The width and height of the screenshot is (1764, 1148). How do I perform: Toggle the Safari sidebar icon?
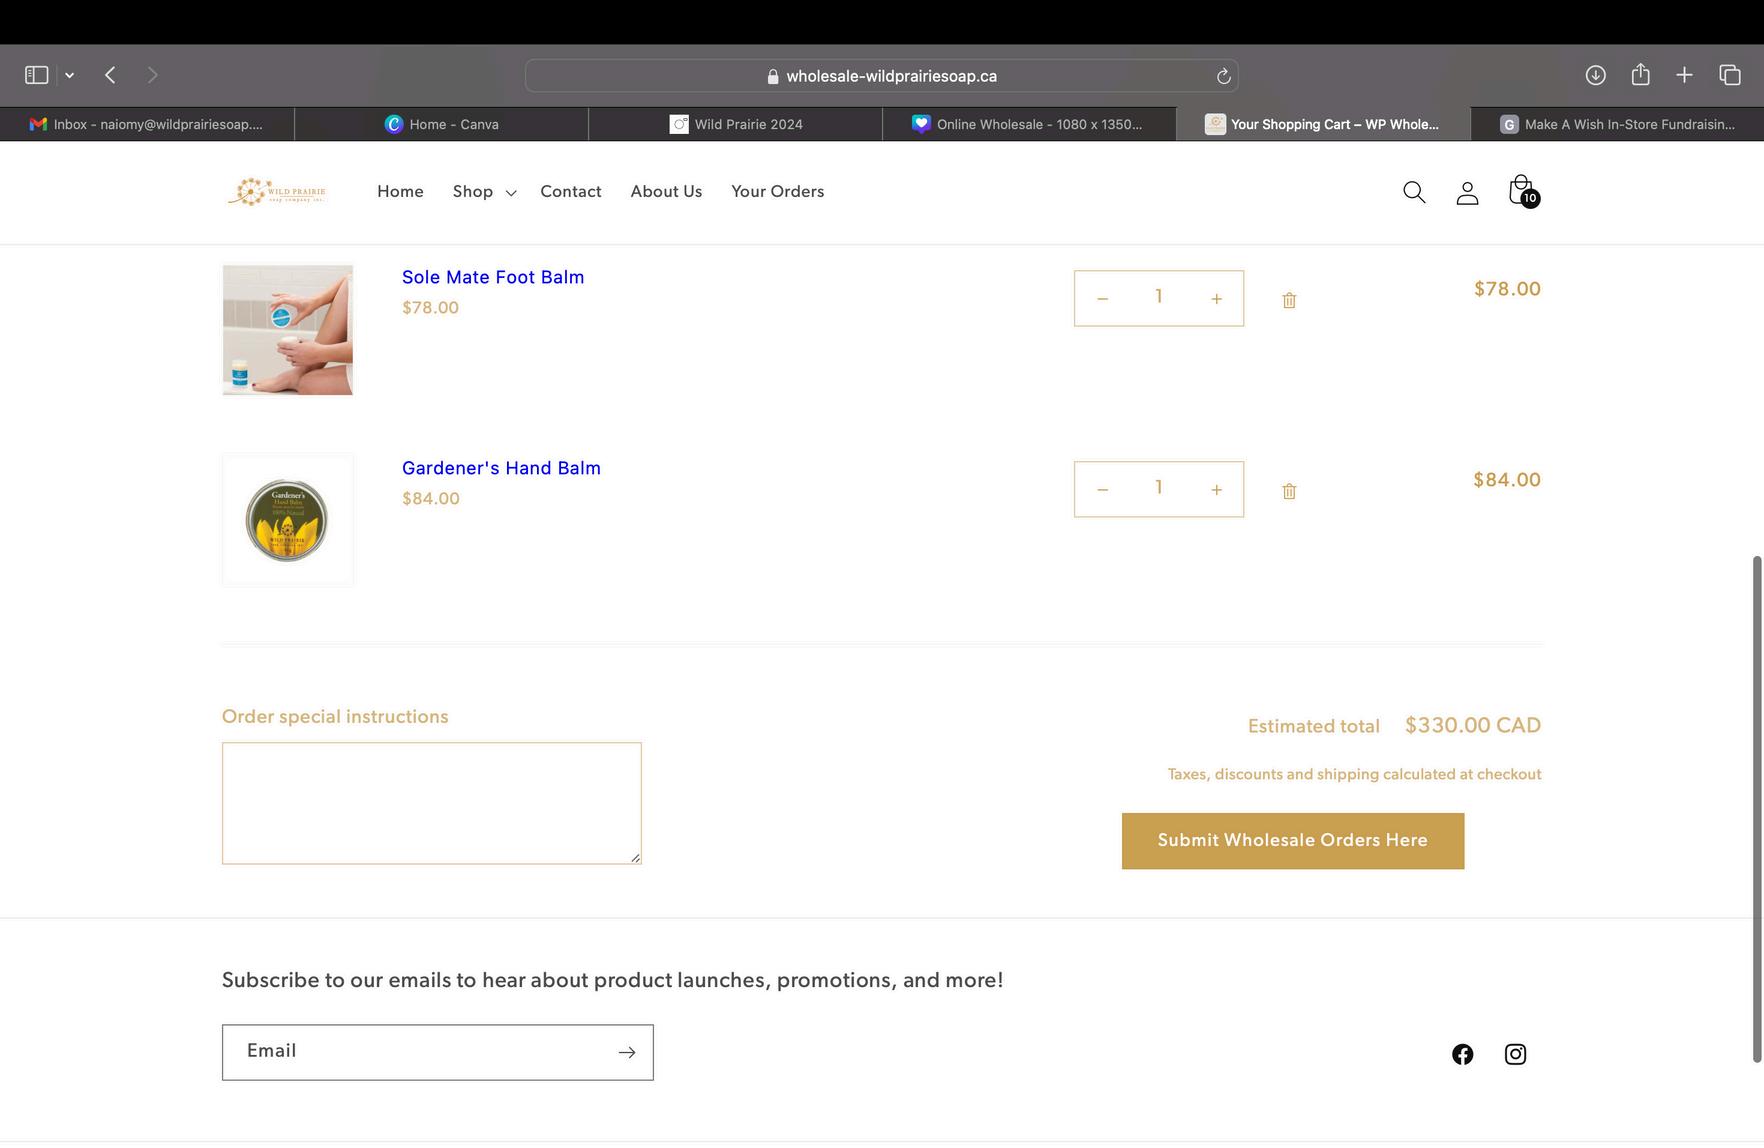tap(37, 75)
